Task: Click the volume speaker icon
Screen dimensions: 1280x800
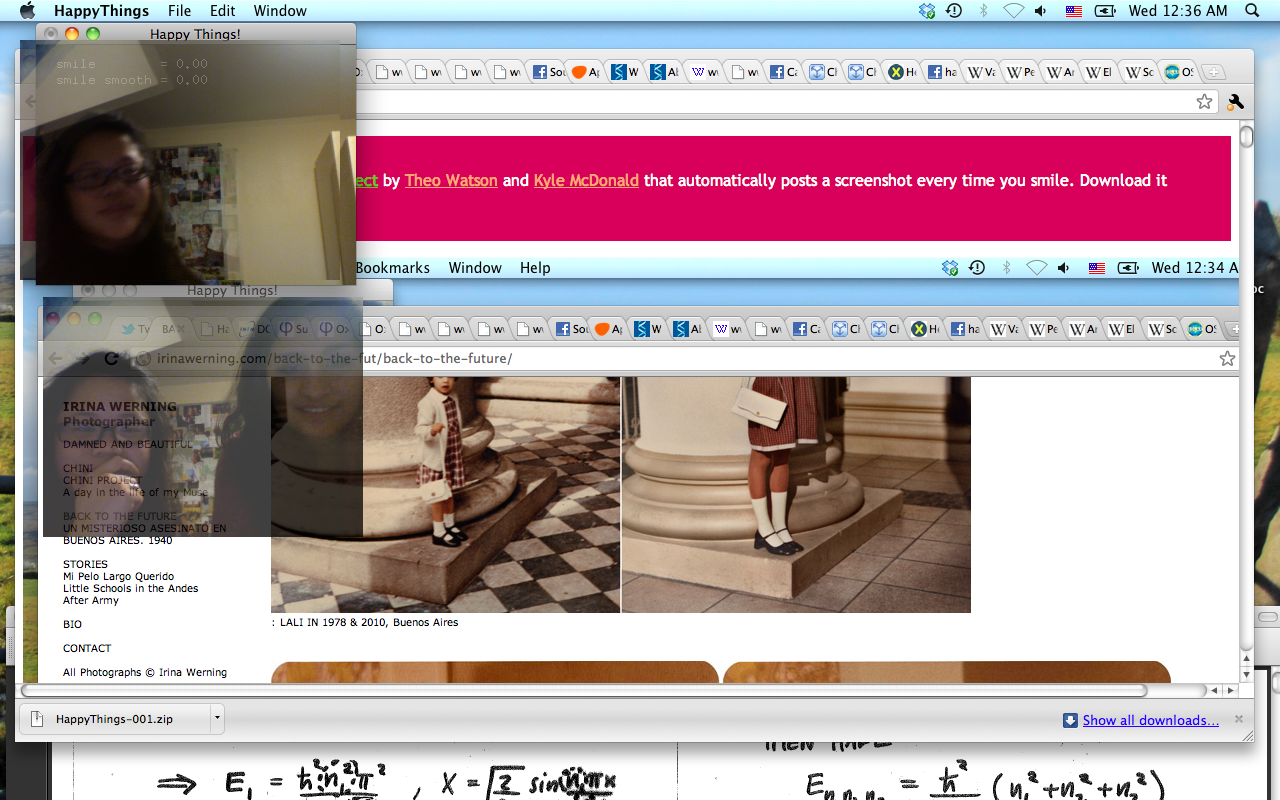Action: point(1041,11)
